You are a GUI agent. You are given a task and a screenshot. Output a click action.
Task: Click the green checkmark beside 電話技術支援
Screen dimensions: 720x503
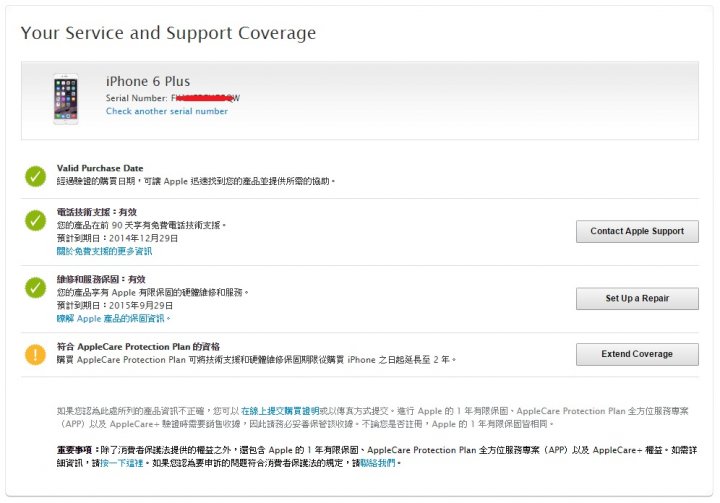click(x=35, y=220)
